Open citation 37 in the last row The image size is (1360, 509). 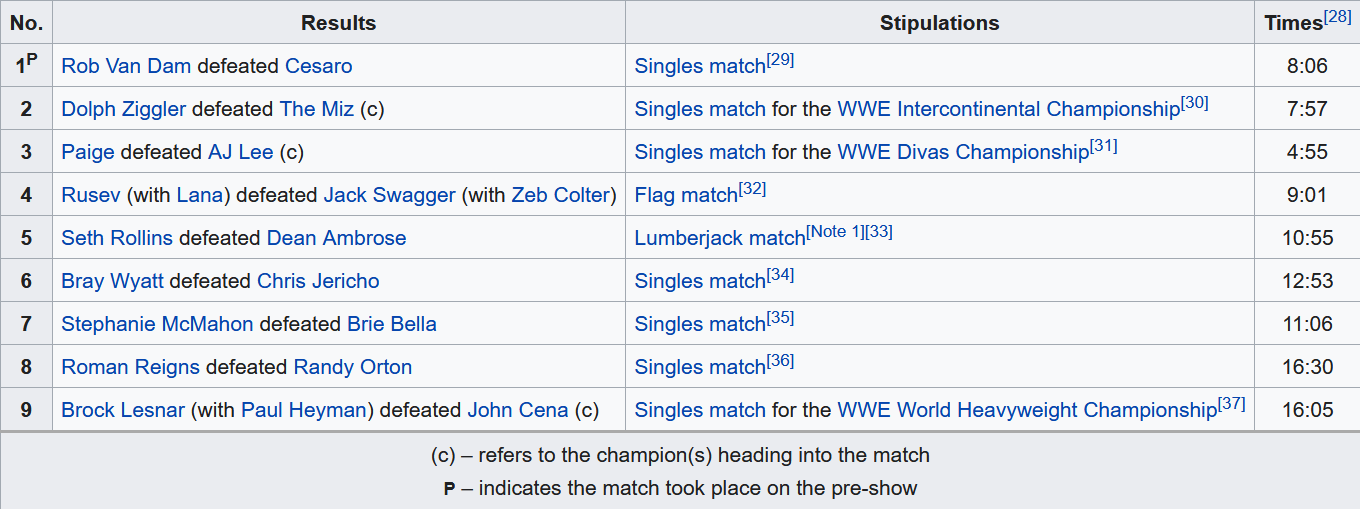(x=1232, y=404)
